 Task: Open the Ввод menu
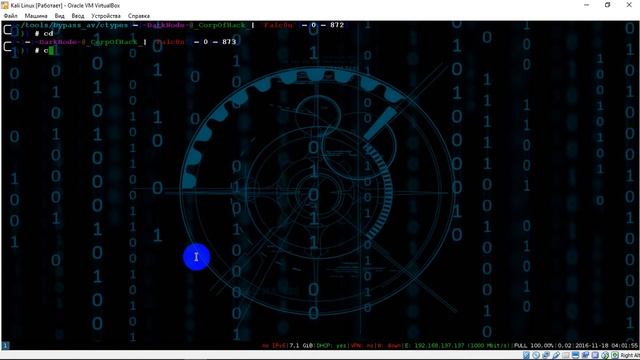pyautogui.click(x=78, y=16)
